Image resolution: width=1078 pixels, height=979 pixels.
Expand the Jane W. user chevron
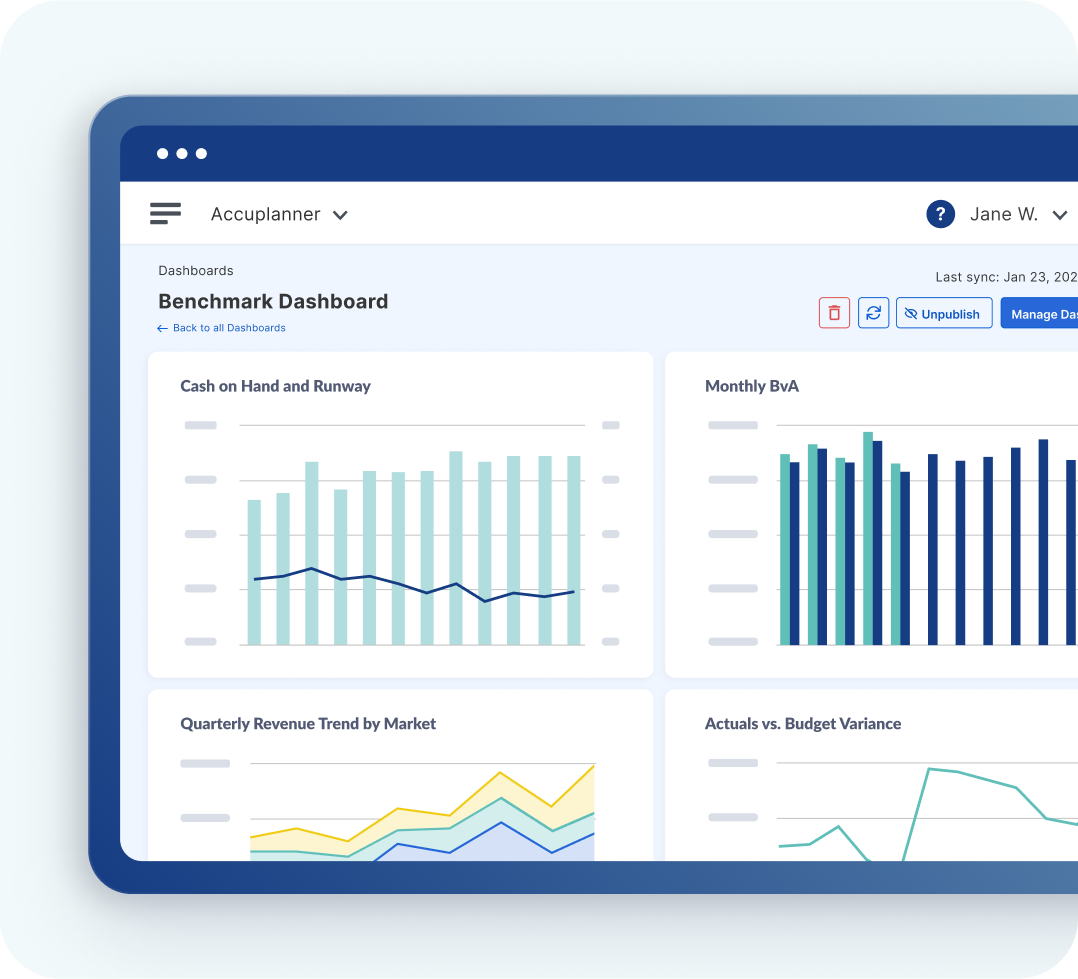pos(1059,215)
